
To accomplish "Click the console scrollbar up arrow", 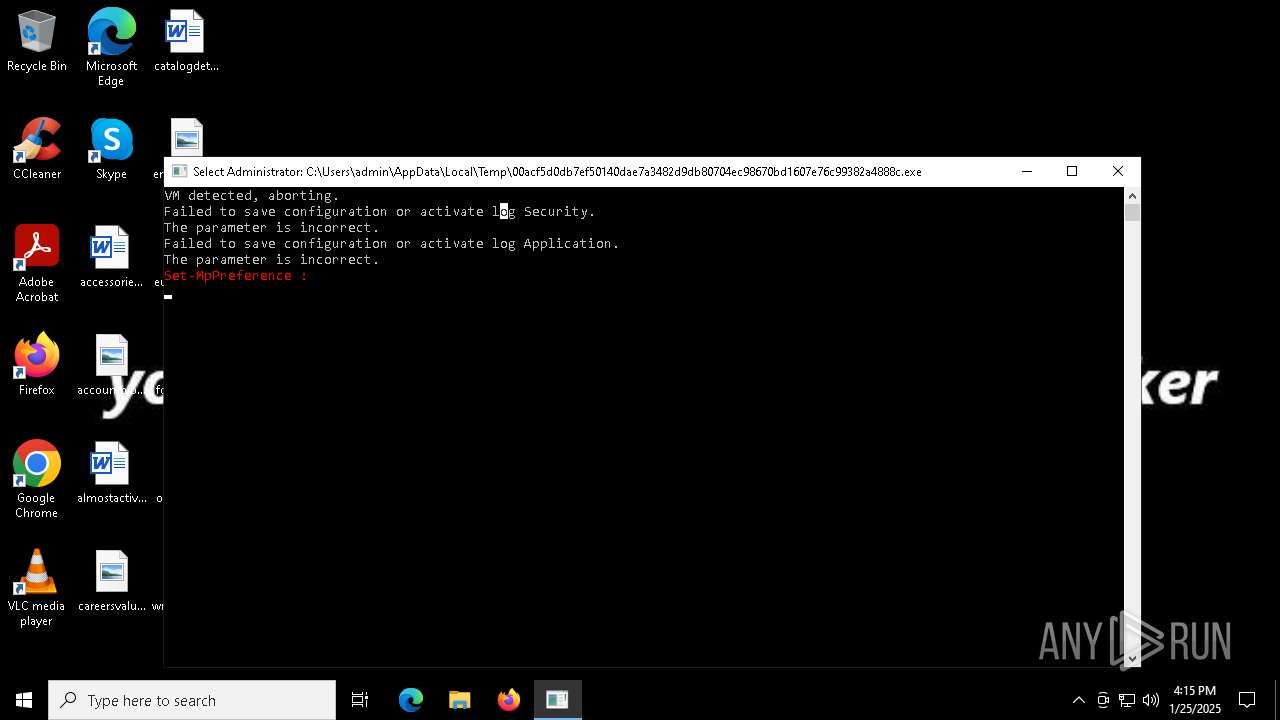I will coord(1132,195).
